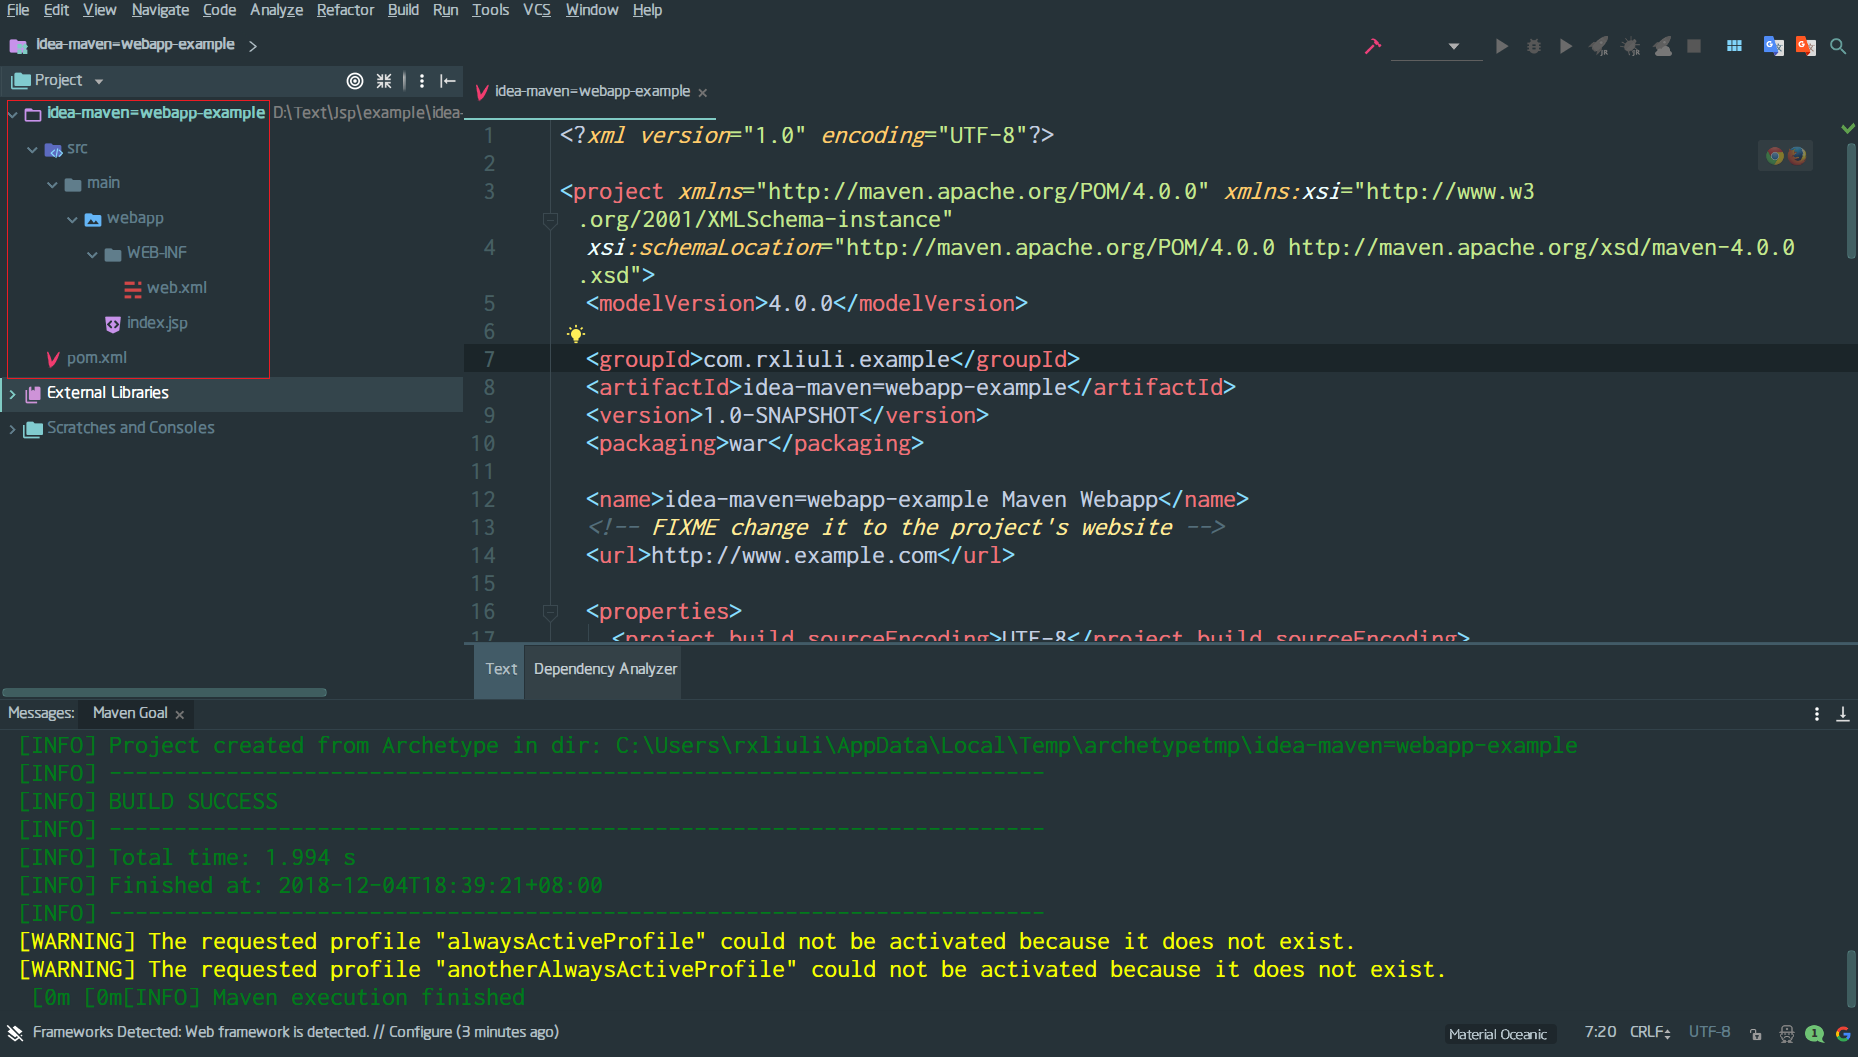Click the Collapse All icon in Project panel

pos(384,81)
